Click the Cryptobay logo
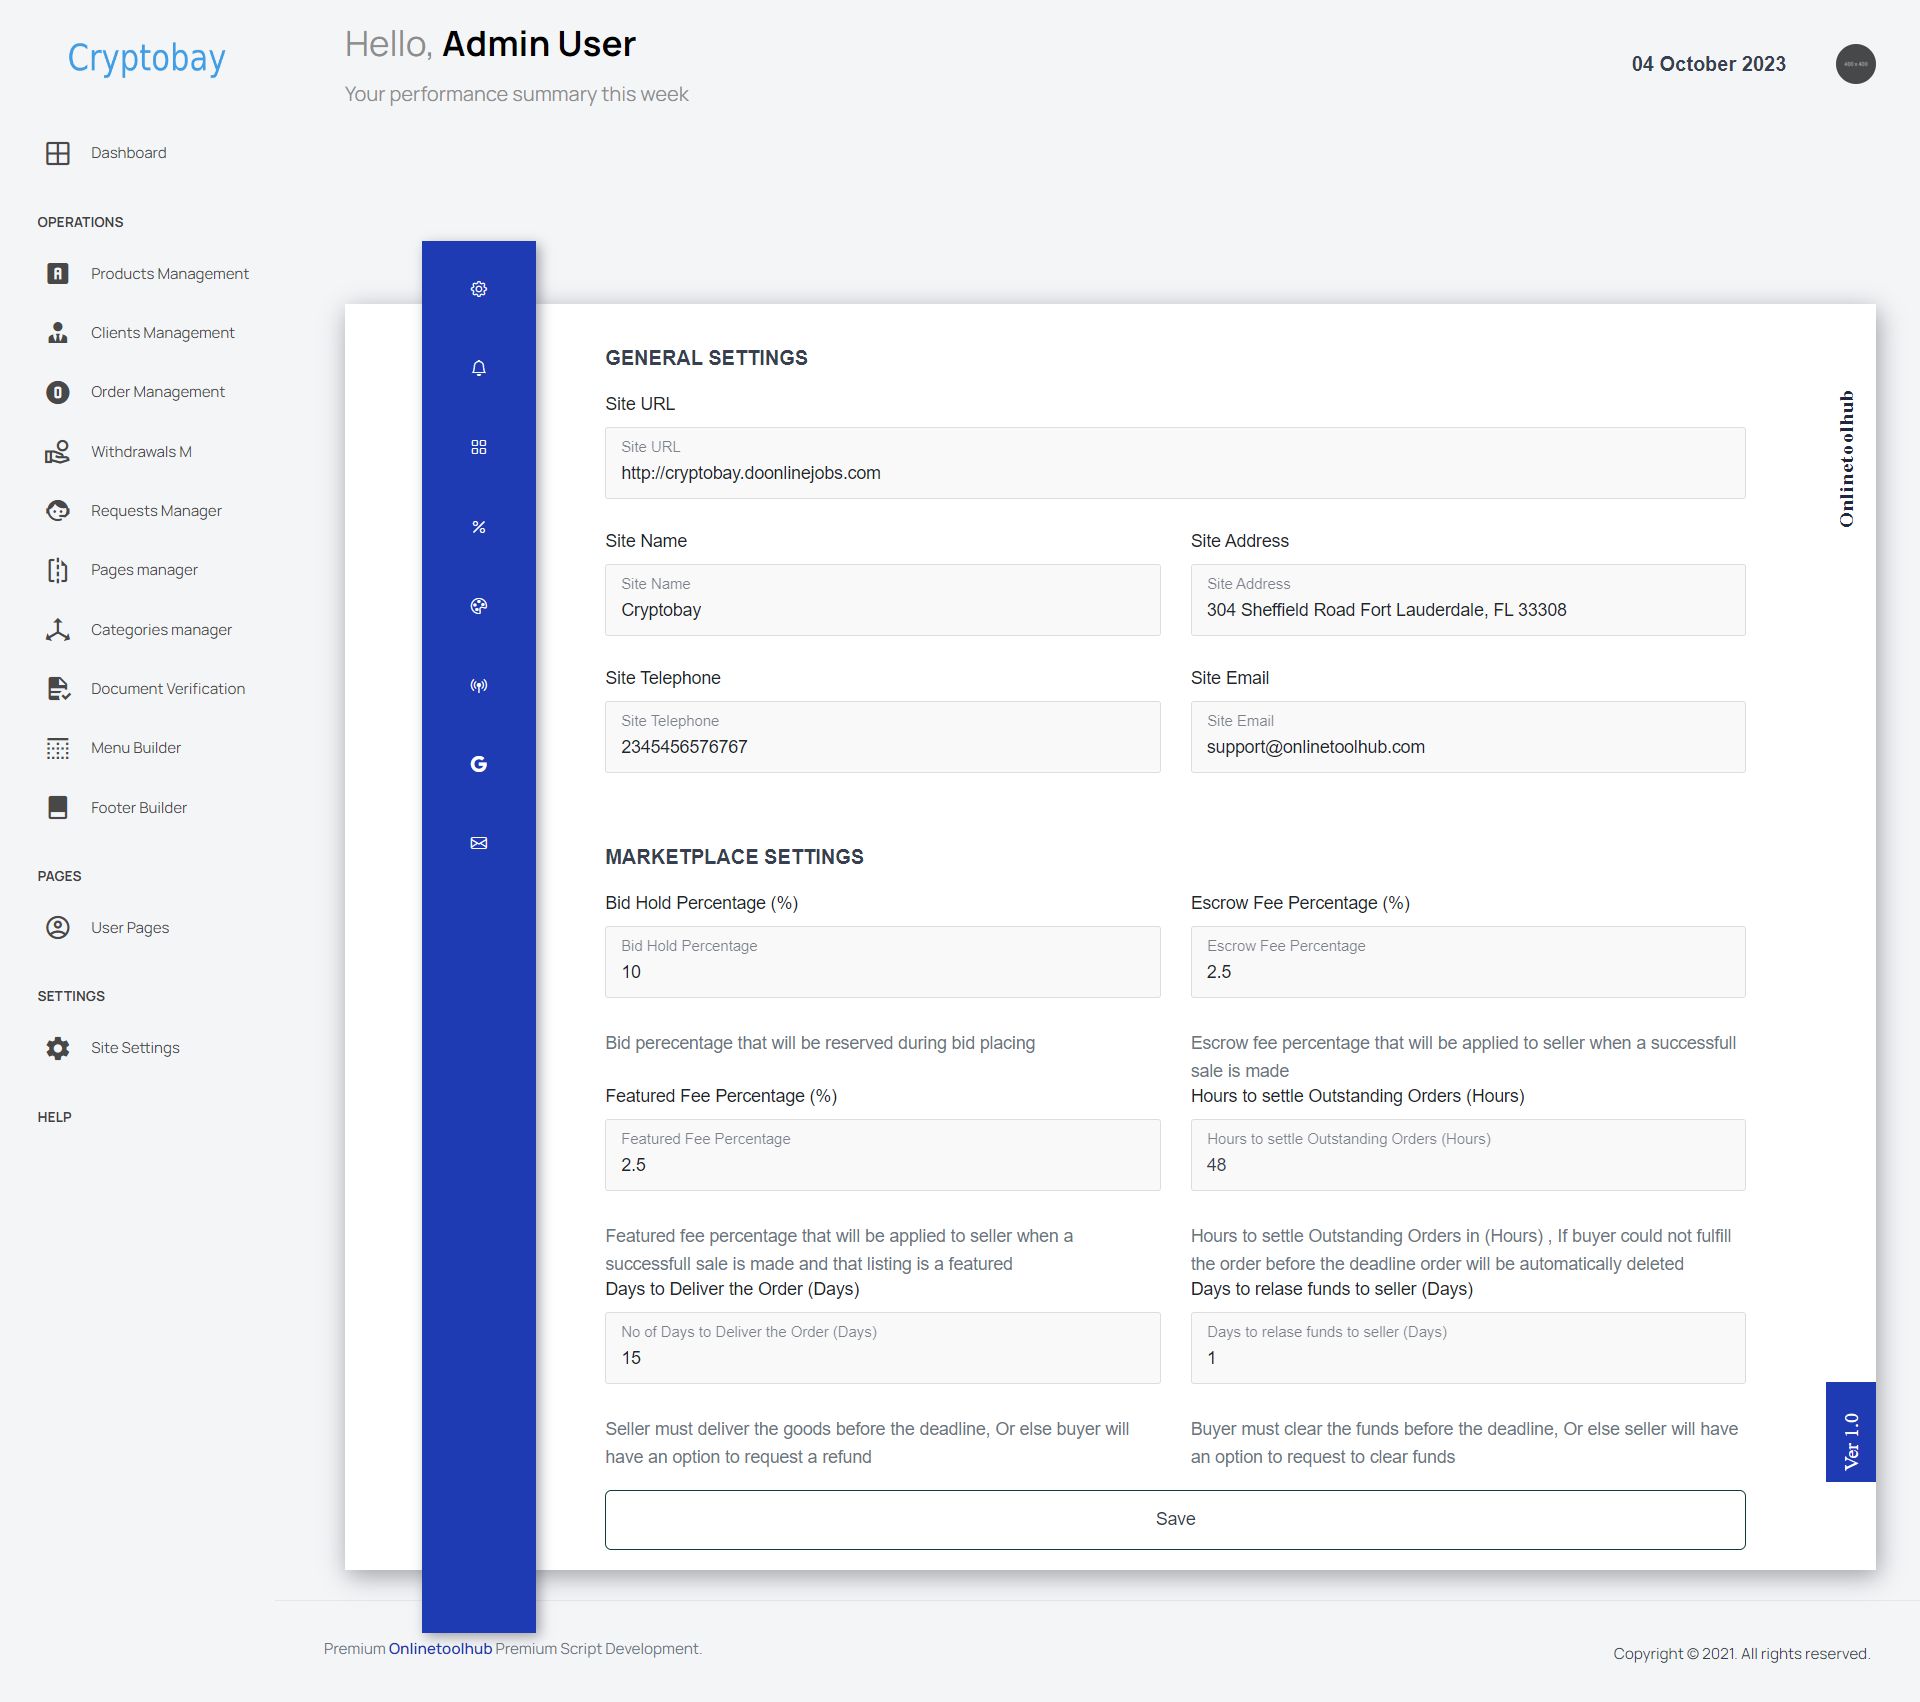 [x=146, y=58]
